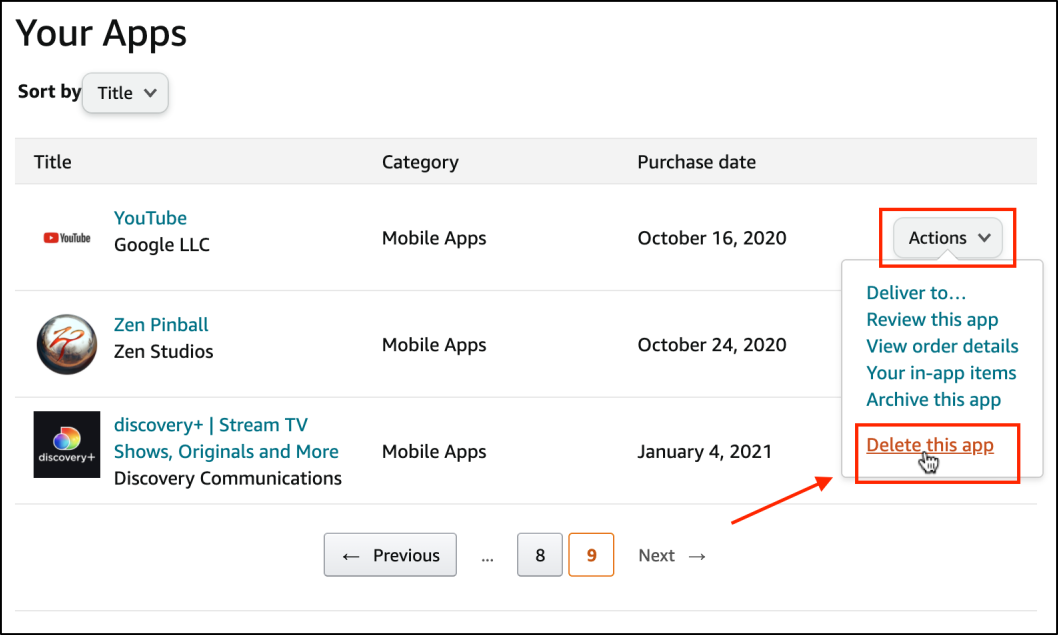
Task: Click the YouTube app icon
Action: (x=67, y=238)
